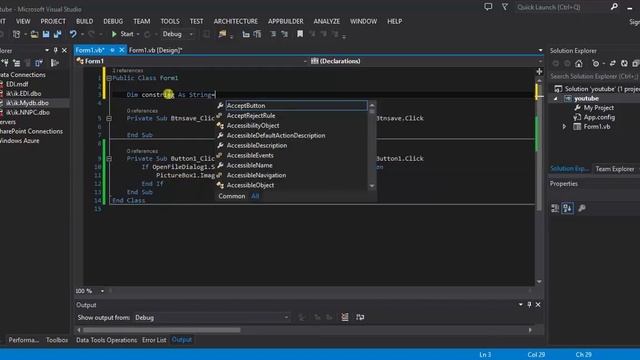Open the PROJECT menu
Viewport: 640px width, 360px height.
tap(53, 21)
